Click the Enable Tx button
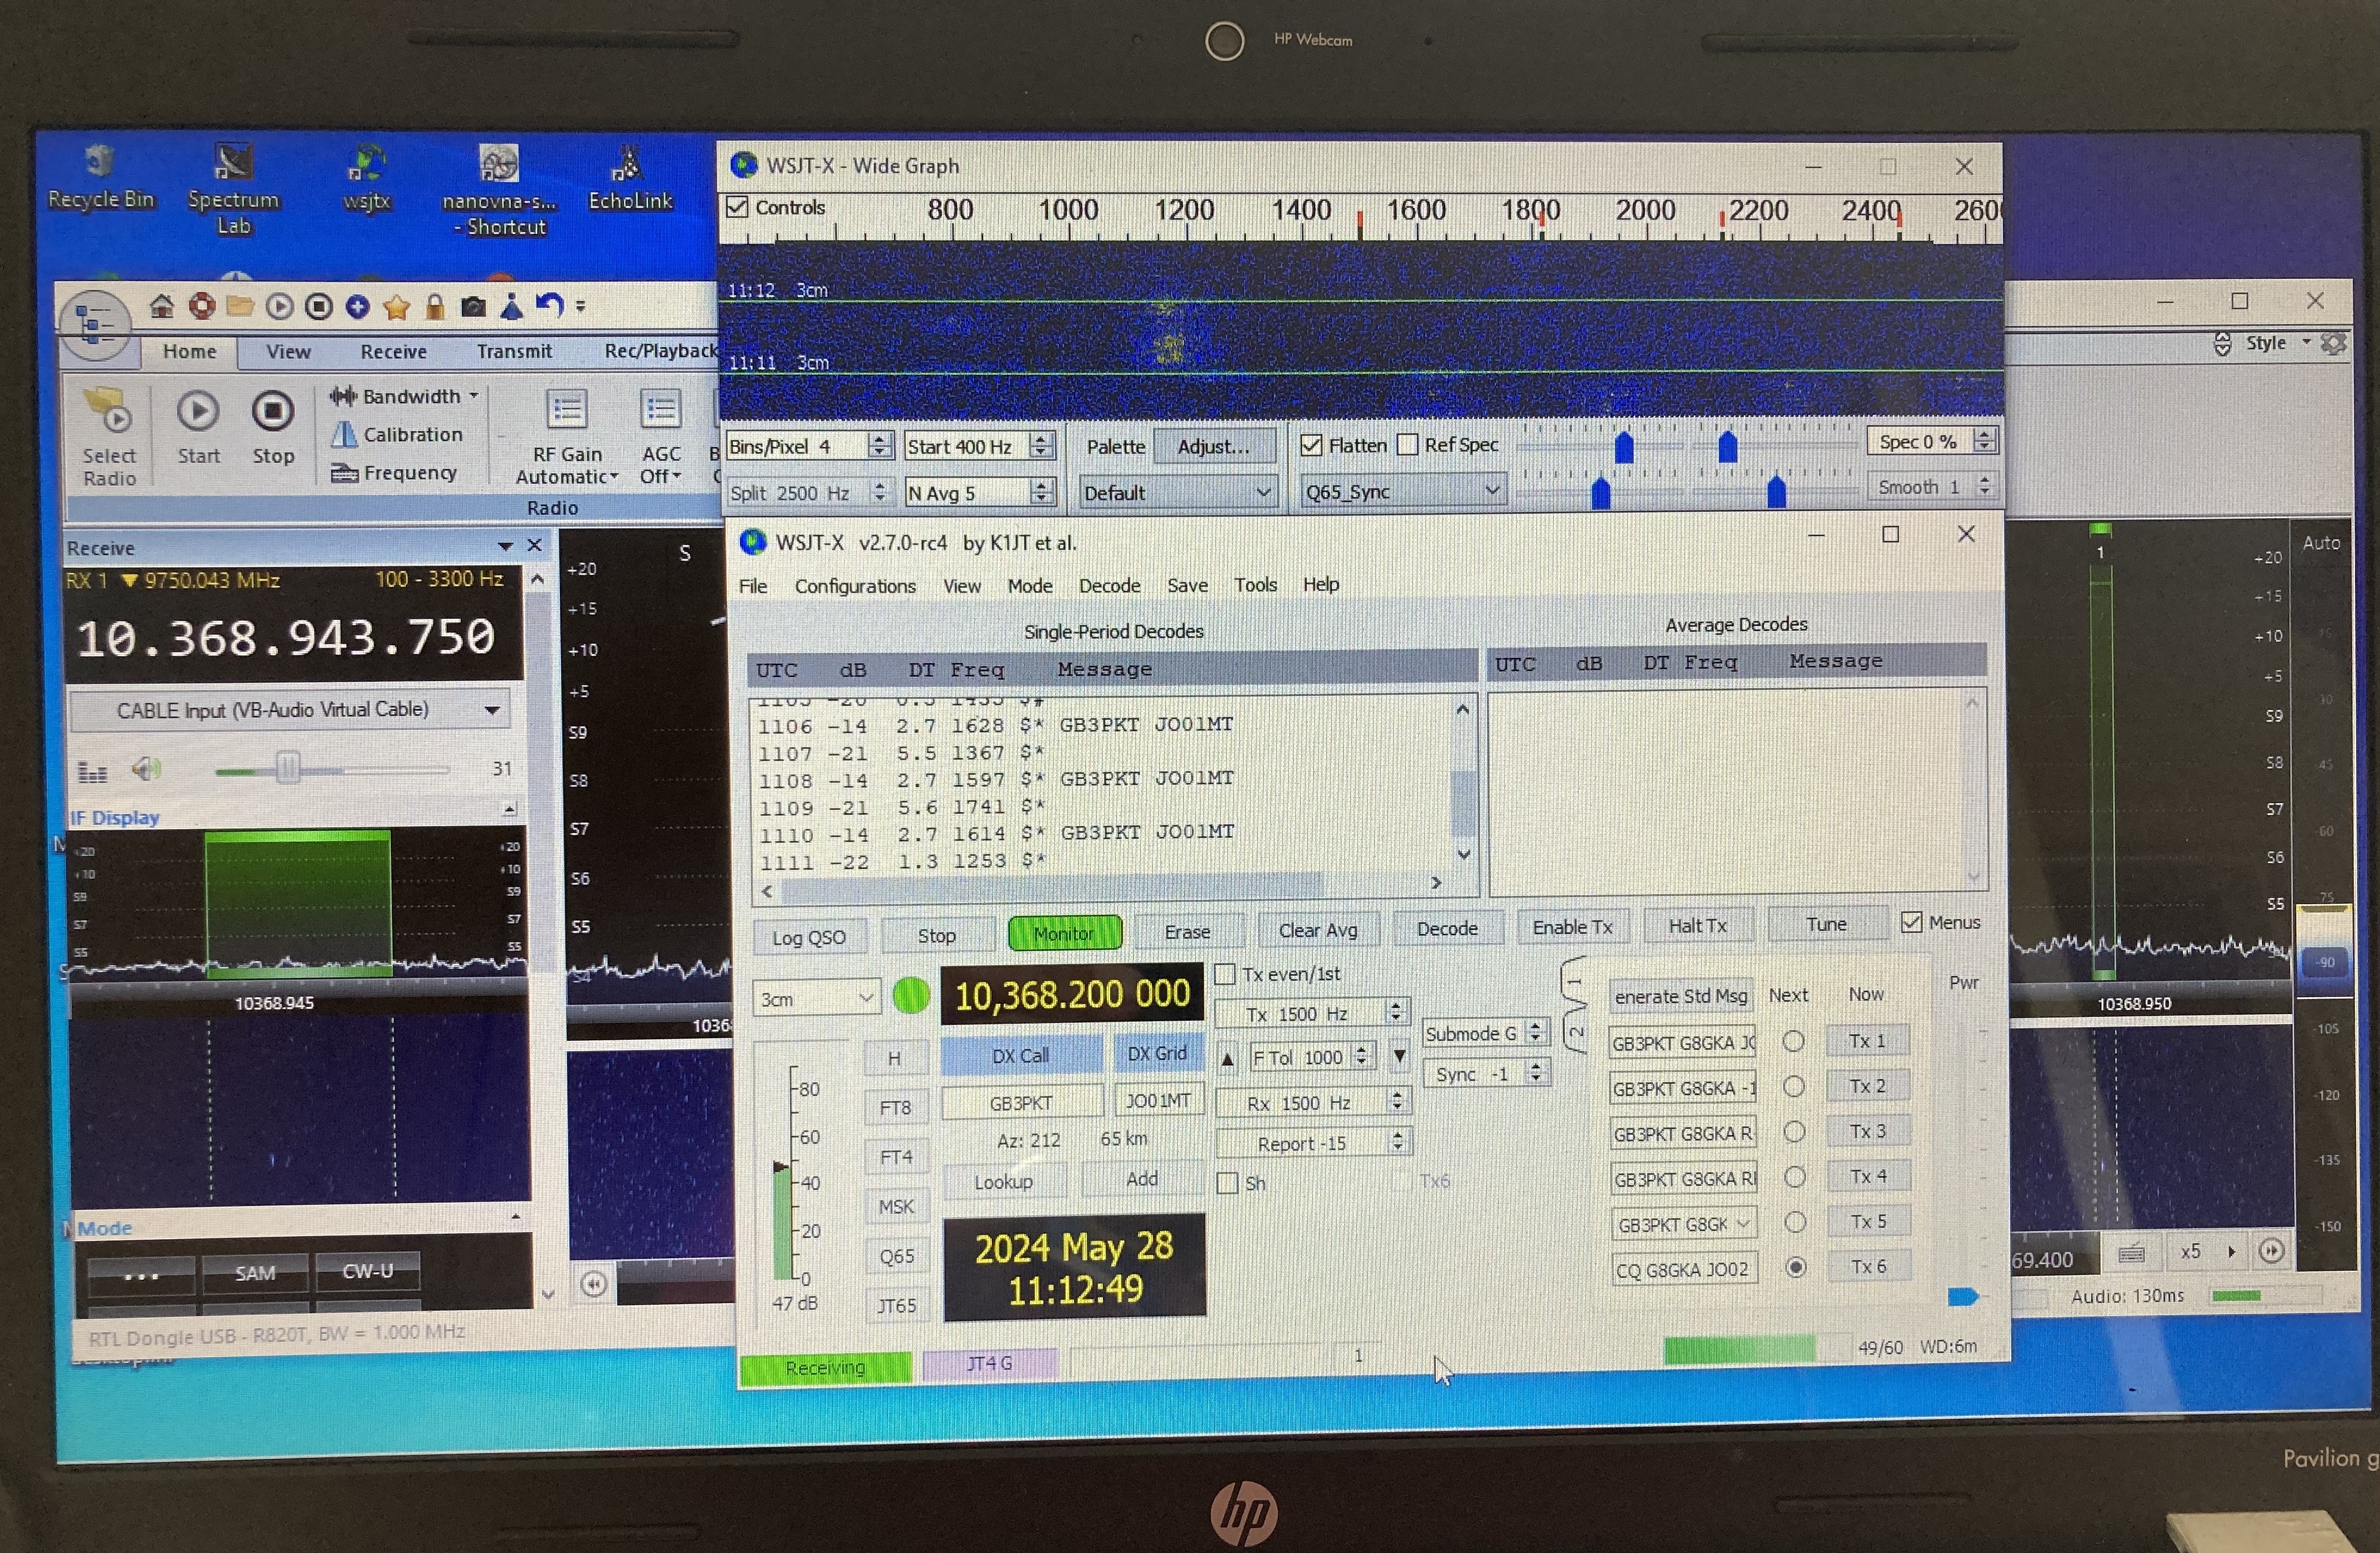This screenshot has height=1553, width=2380. pos(1572,927)
